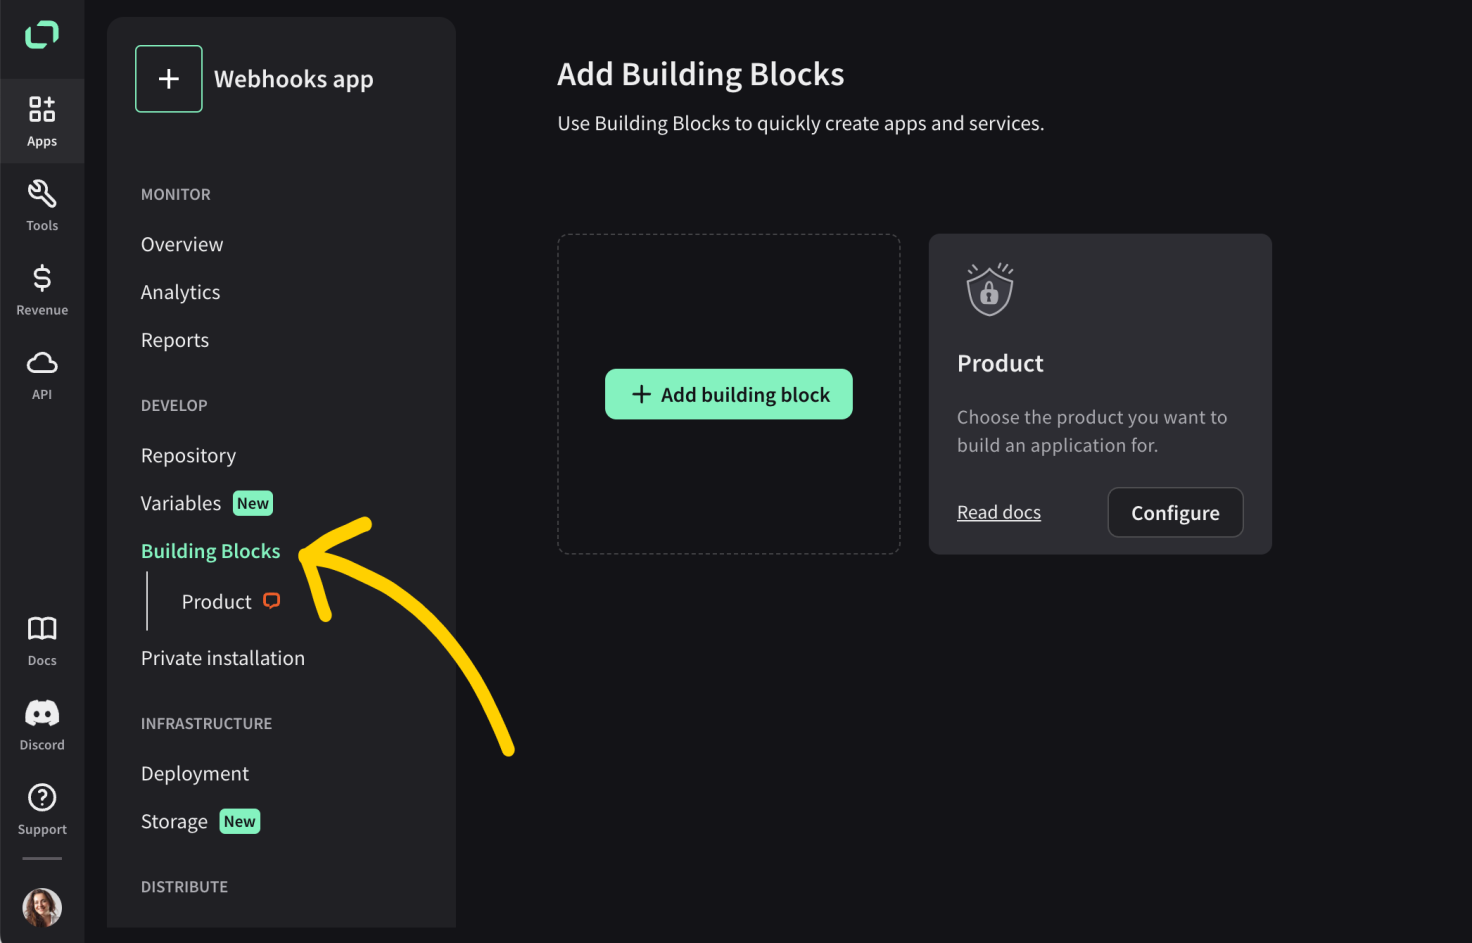Screen dimensions: 1472x943
Task: Open the Apps section icon
Action: [x=42, y=109]
